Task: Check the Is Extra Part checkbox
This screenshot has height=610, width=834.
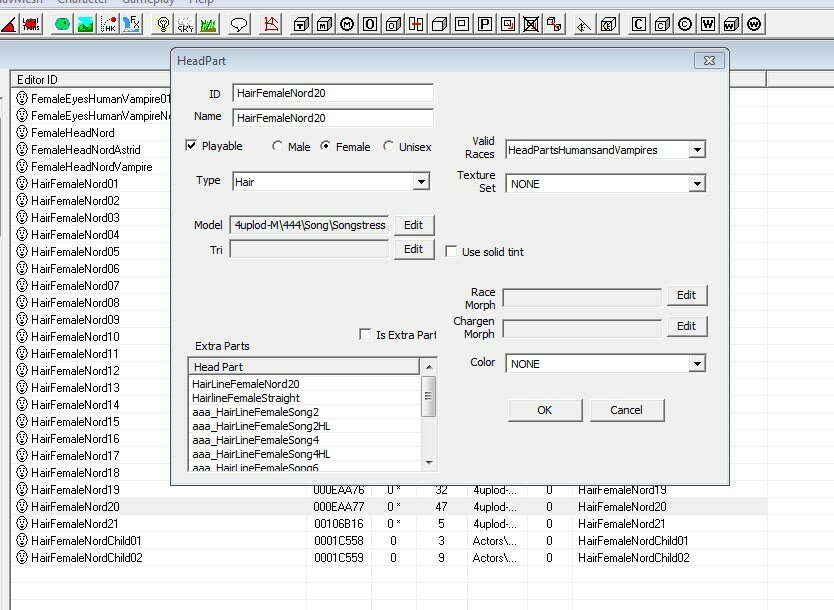Action: (x=365, y=335)
